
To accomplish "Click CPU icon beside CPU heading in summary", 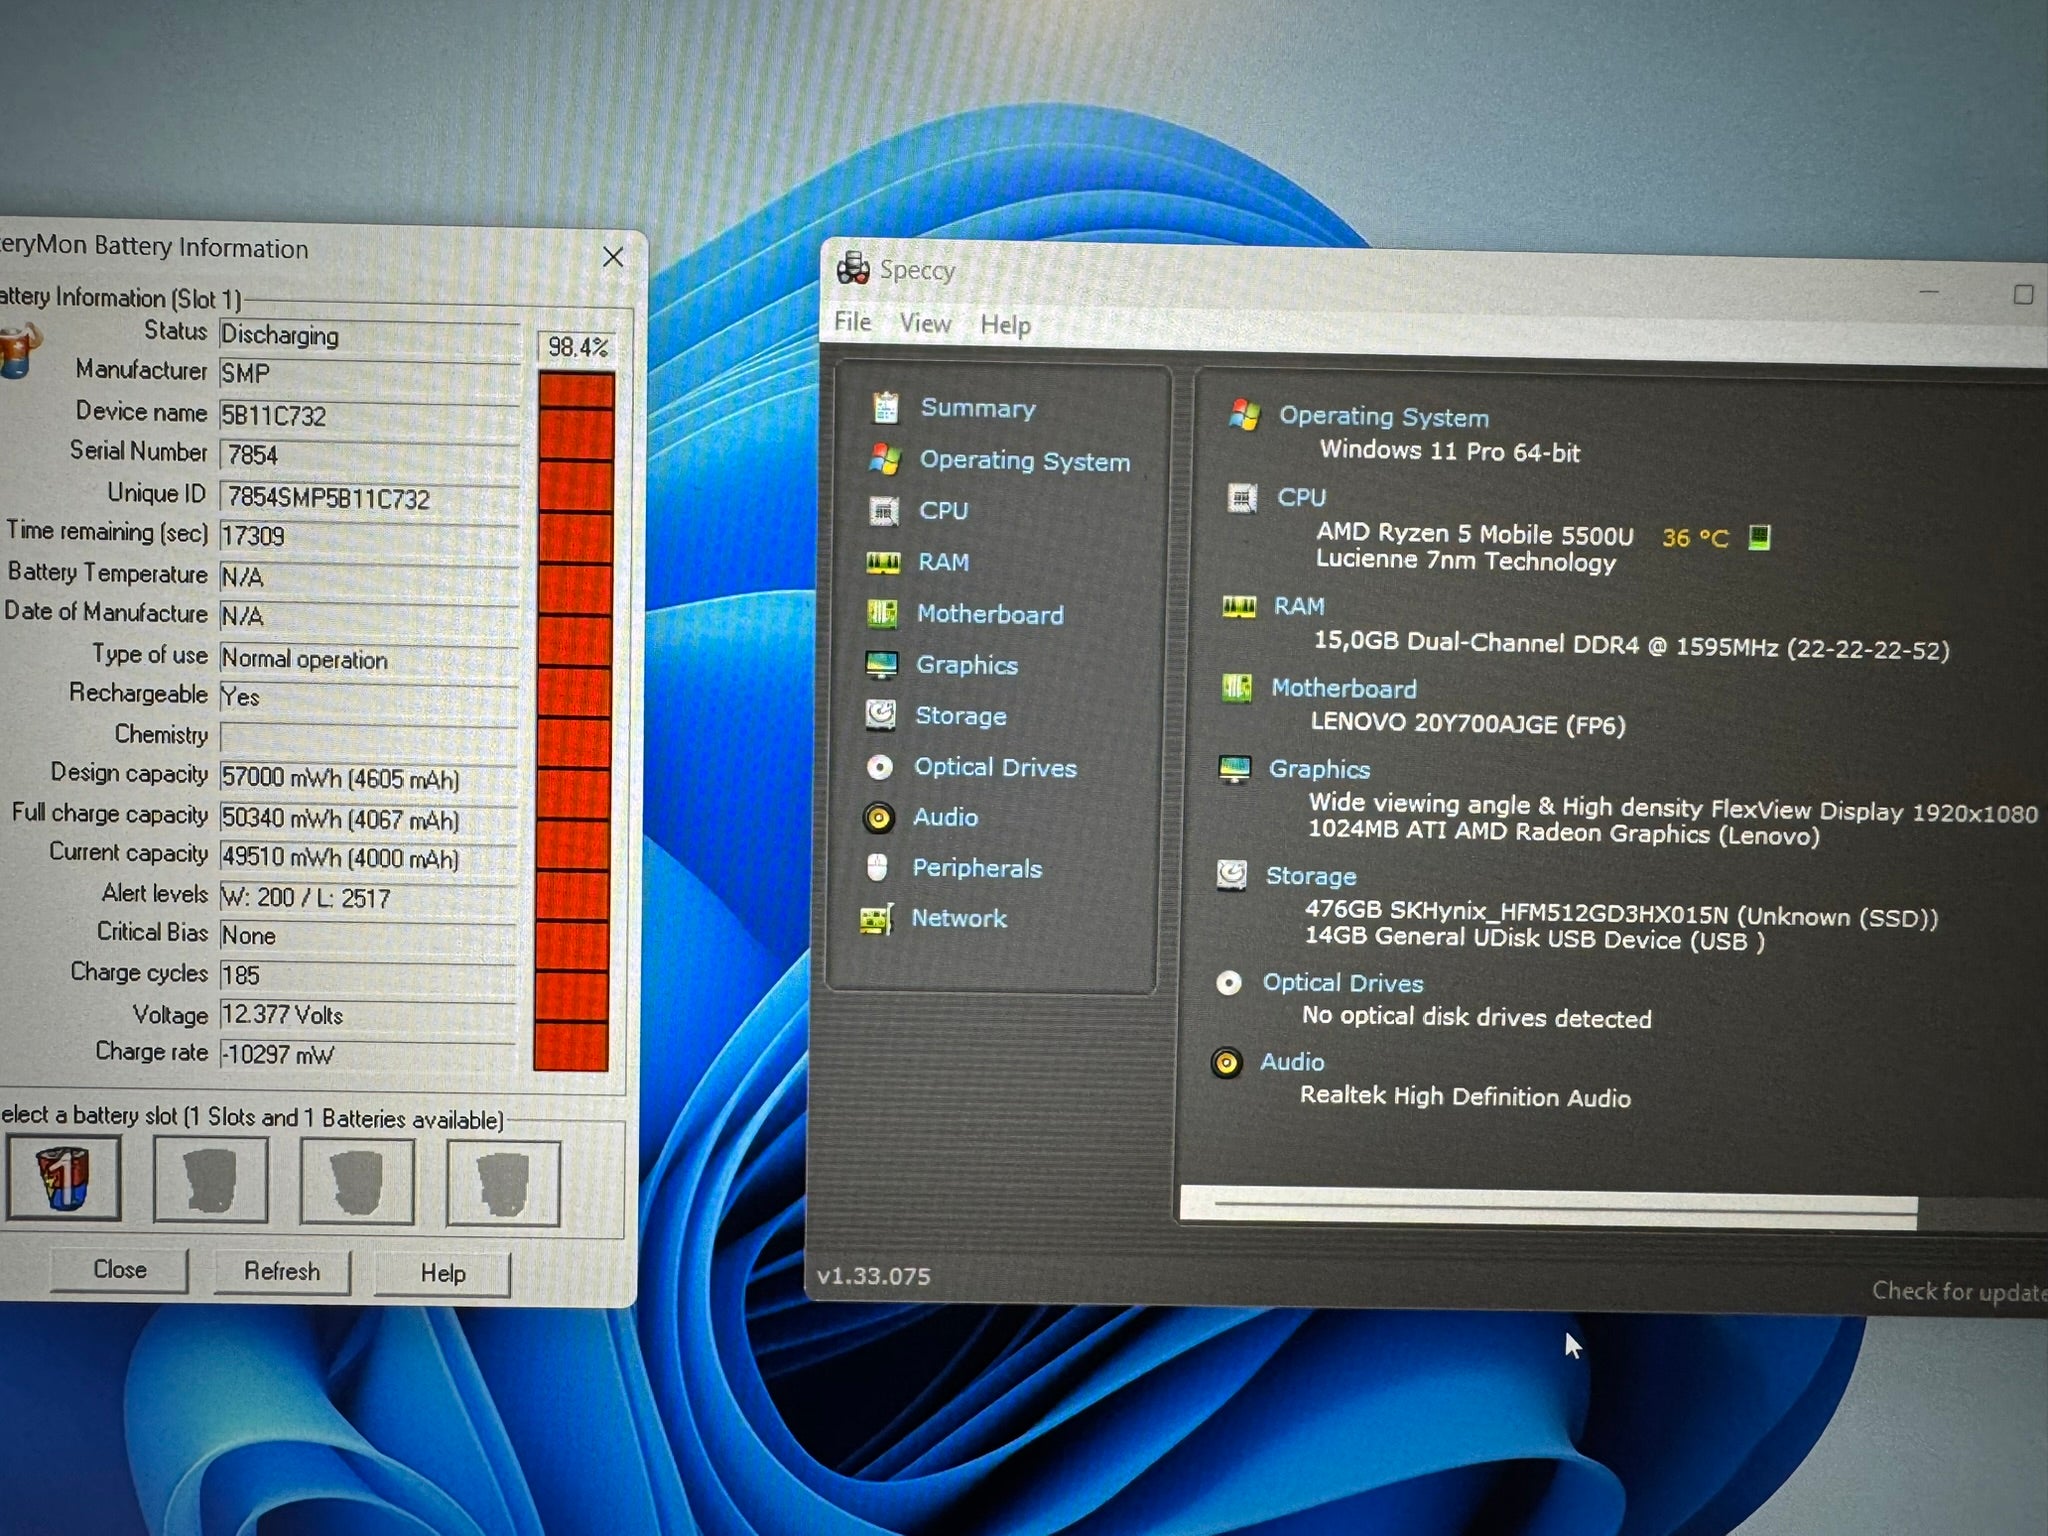I will [x=1241, y=497].
